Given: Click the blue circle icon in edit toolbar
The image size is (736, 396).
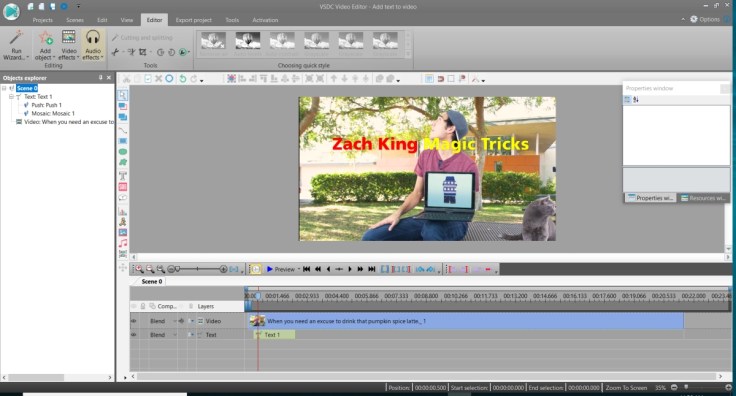Looking at the screenshot, I should (x=169, y=79).
